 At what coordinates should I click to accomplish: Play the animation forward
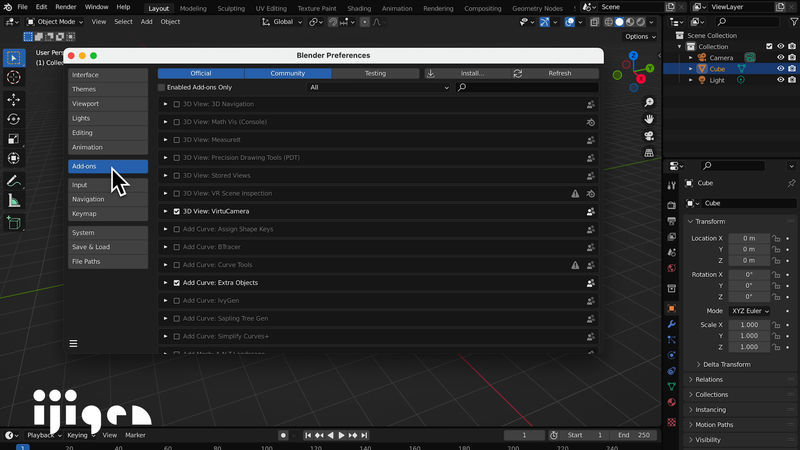click(x=341, y=435)
